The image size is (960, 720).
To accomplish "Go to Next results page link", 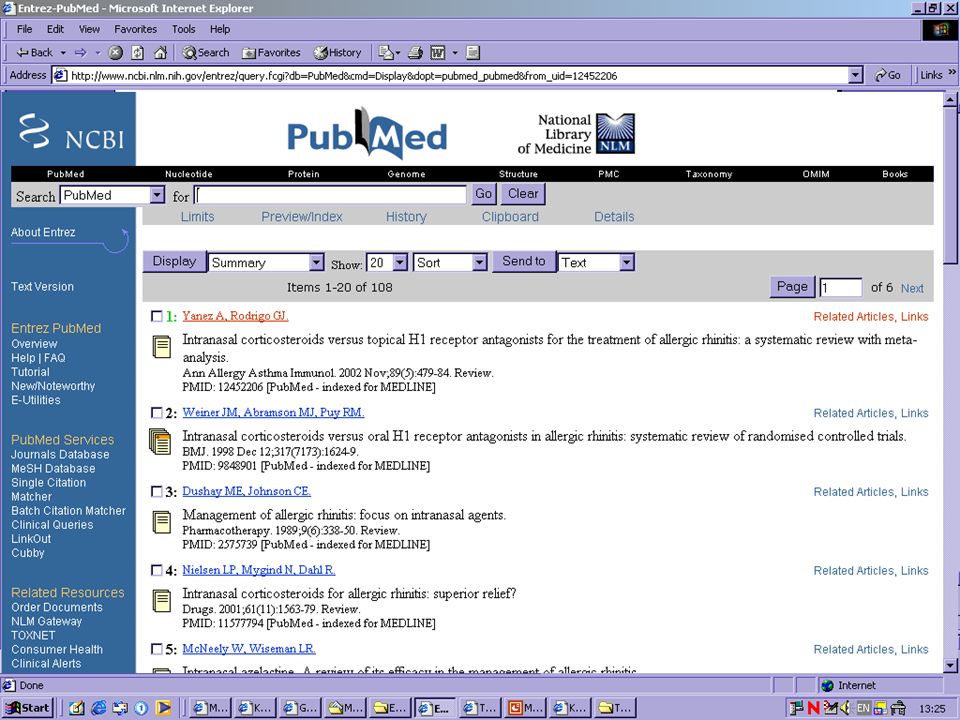I will tap(912, 288).
